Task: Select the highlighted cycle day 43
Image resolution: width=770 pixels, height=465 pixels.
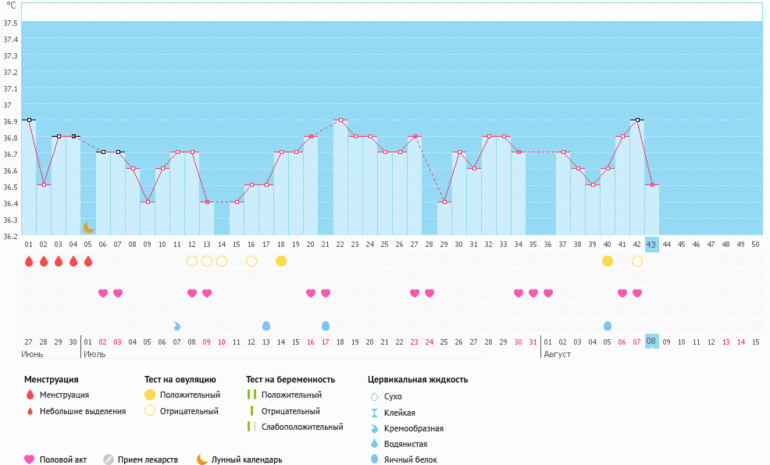Action: (x=651, y=244)
